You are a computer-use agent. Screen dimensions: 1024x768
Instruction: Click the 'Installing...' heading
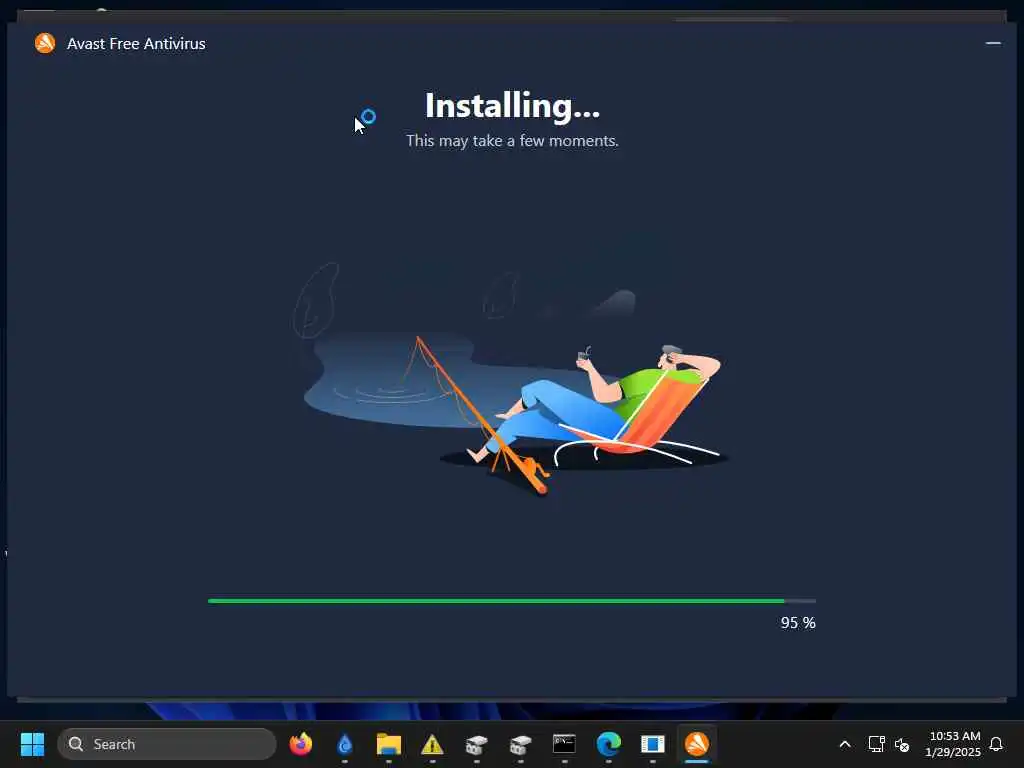coord(512,106)
